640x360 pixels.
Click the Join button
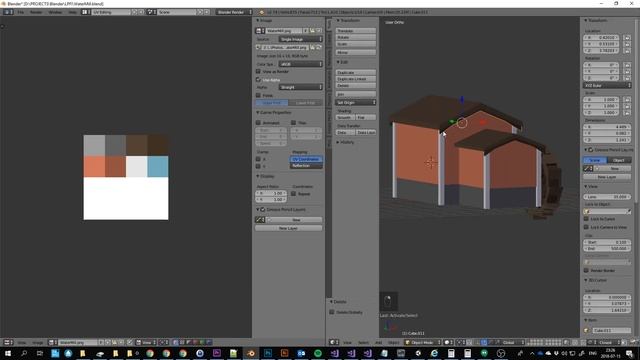tap(356, 94)
